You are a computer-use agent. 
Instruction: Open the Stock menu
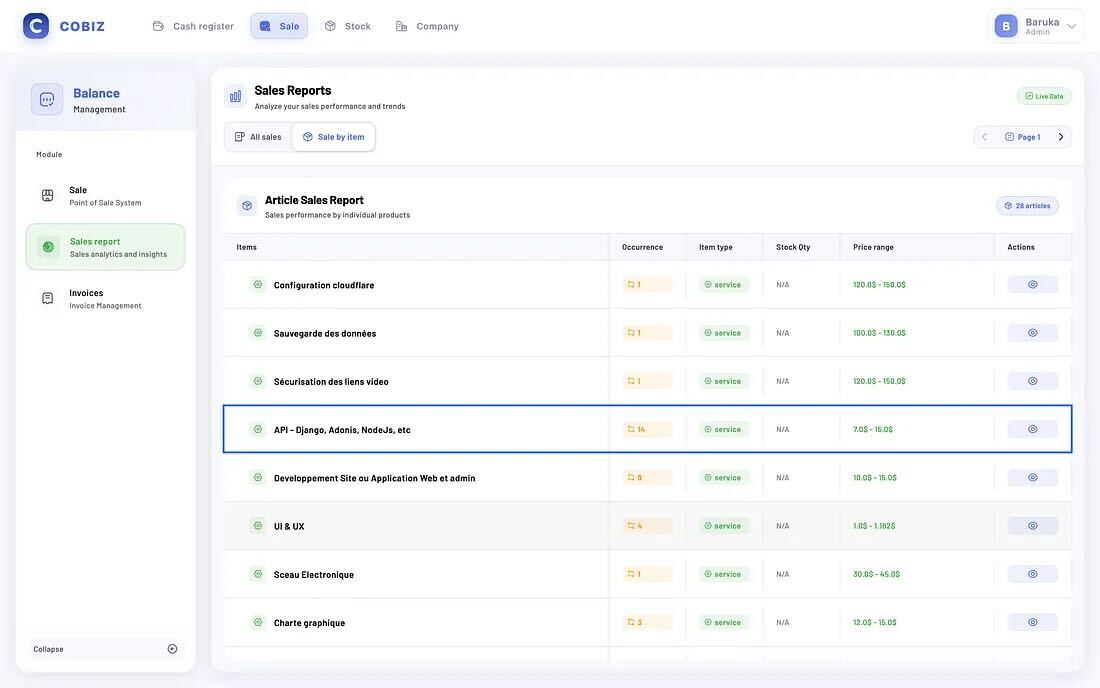coord(348,26)
